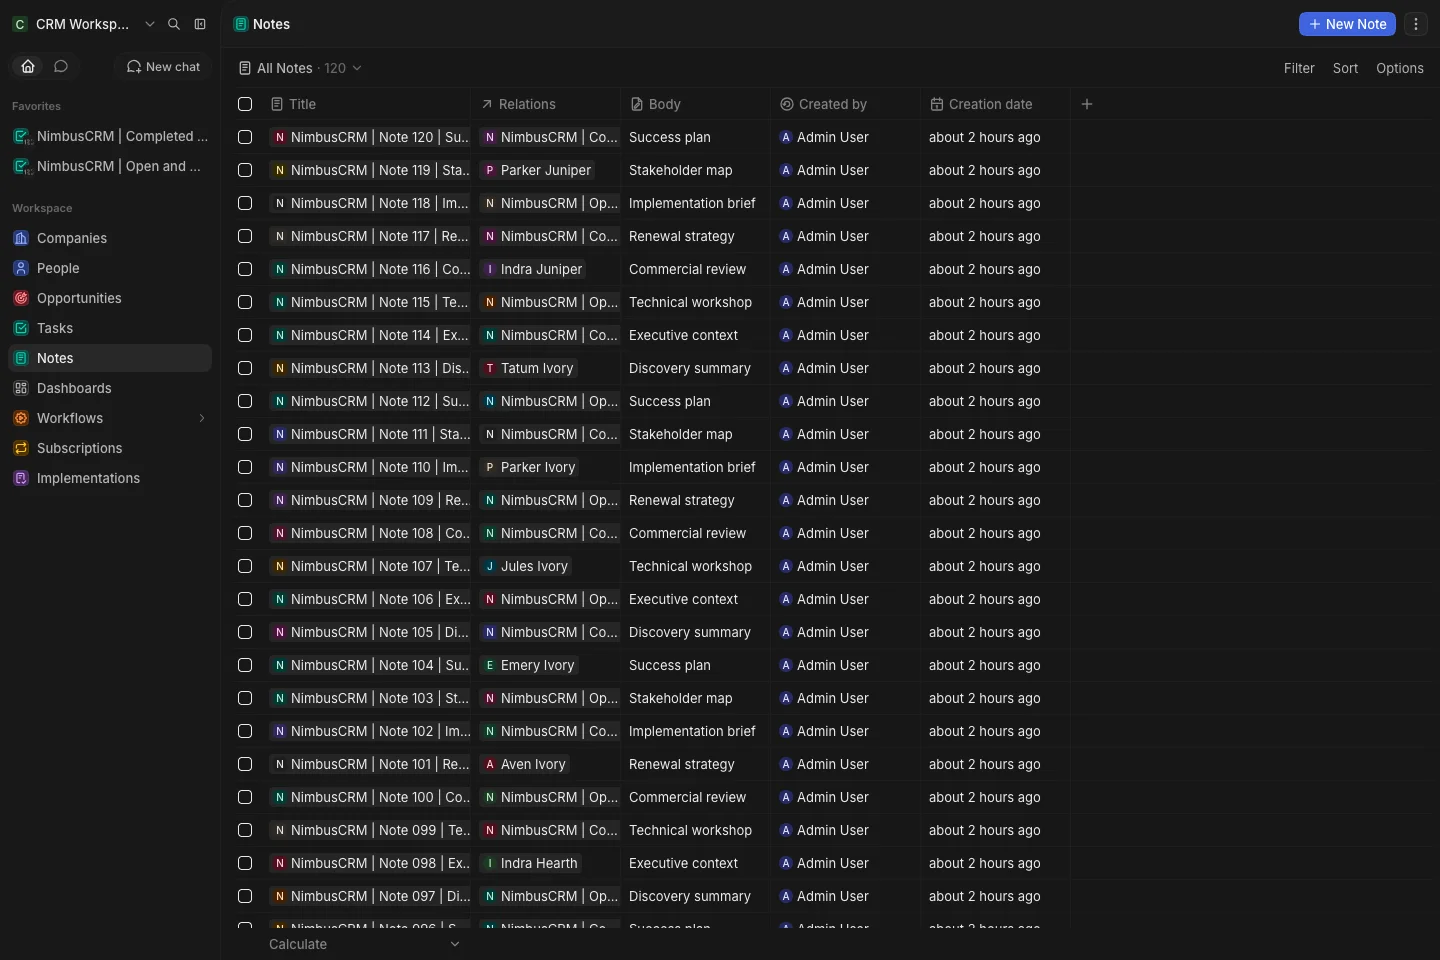
Task: Click the CRM Workspace logo icon
Action: pos(20,24)
